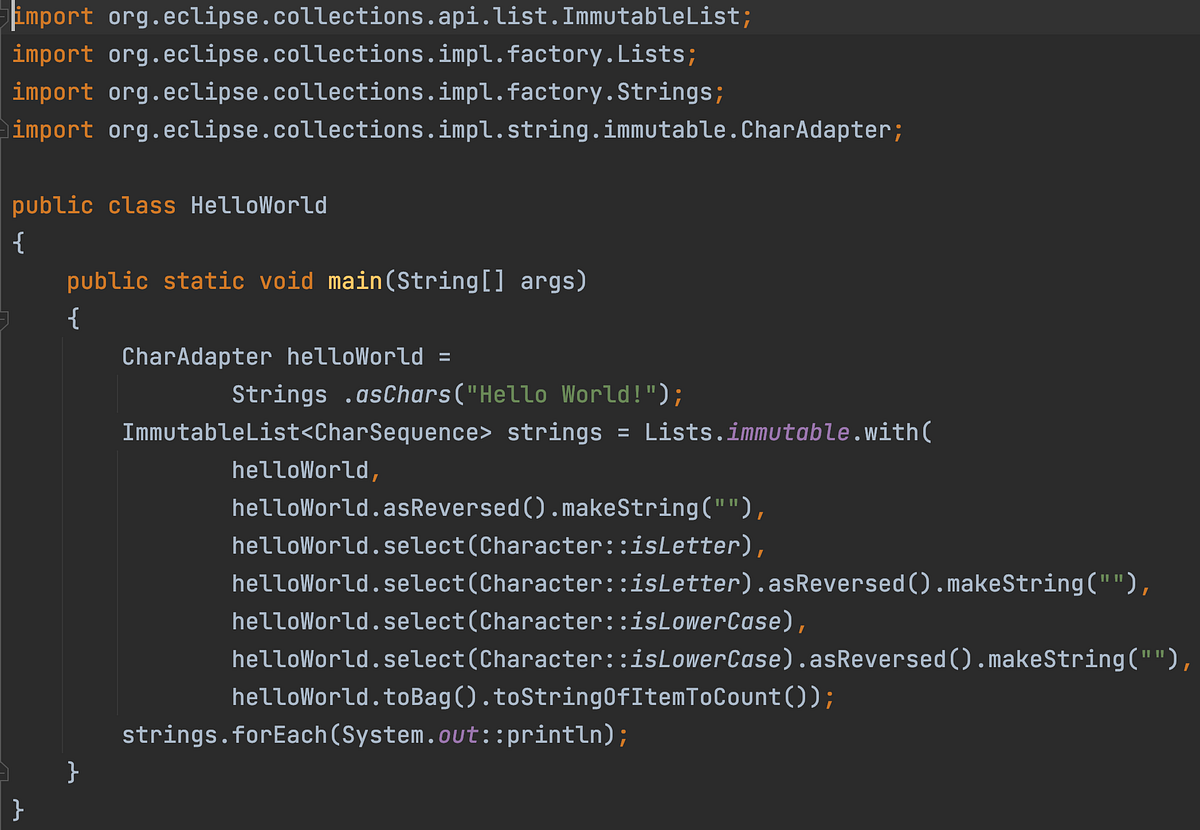Image resolution: width=1200 pixels, height=830 pixels.
Task: Click the class keyword in class declaration
Action: pyautogui.click(x=141, y=206)
